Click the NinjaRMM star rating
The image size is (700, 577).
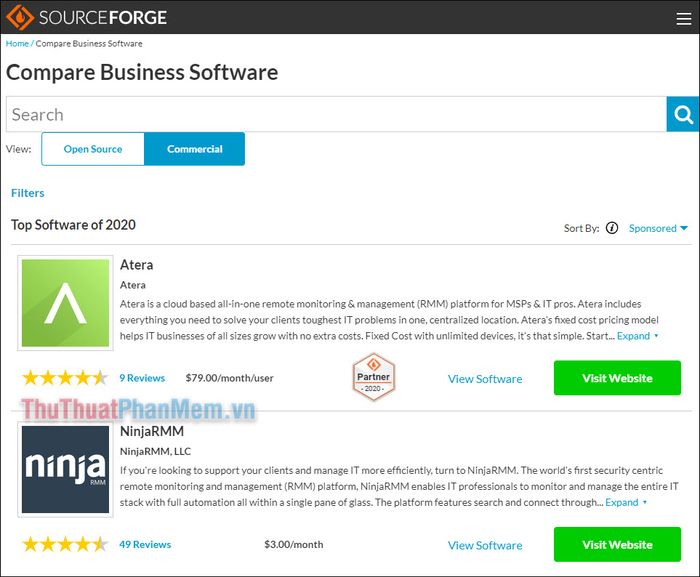click(65, 544)
